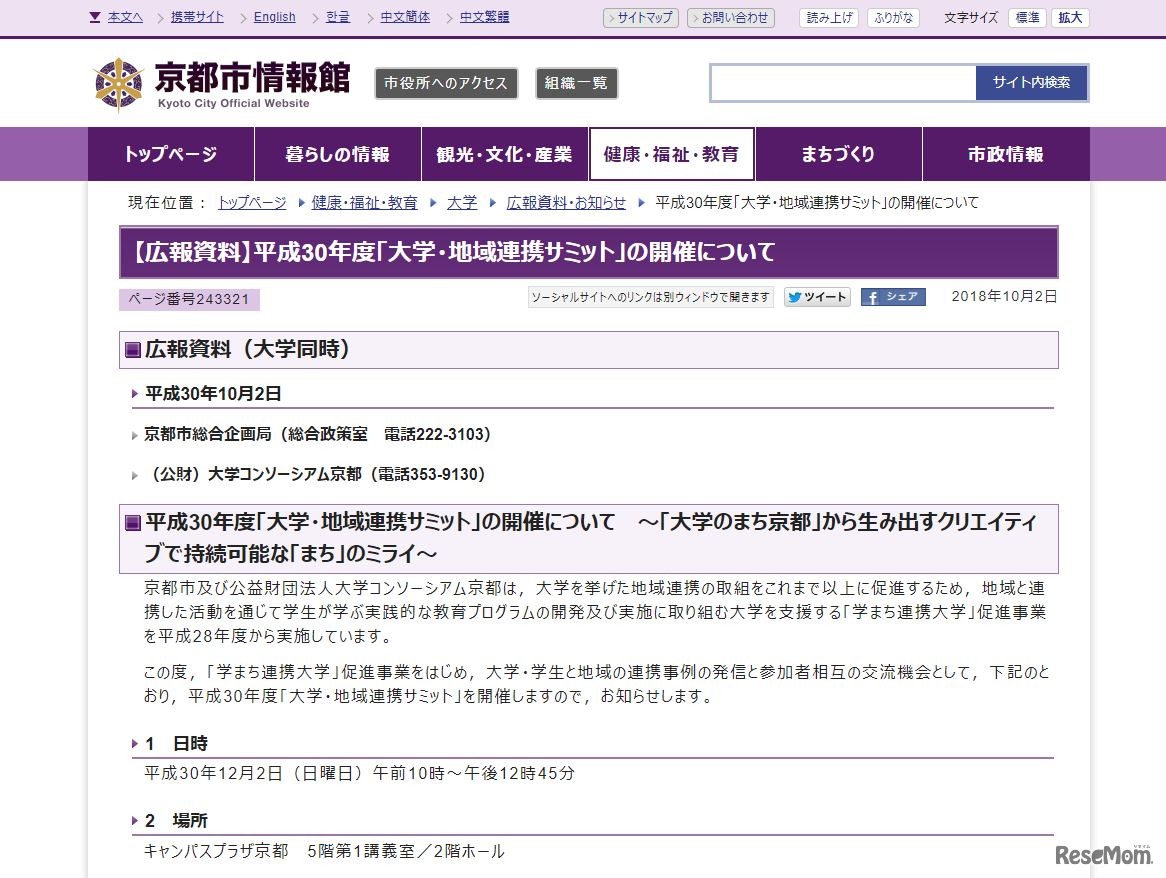Viewport: 1166px width, 878px height.
Task: Activate the 読み上げ read-aloud feature
Action: pyautogui.click(x=828, y=17)
